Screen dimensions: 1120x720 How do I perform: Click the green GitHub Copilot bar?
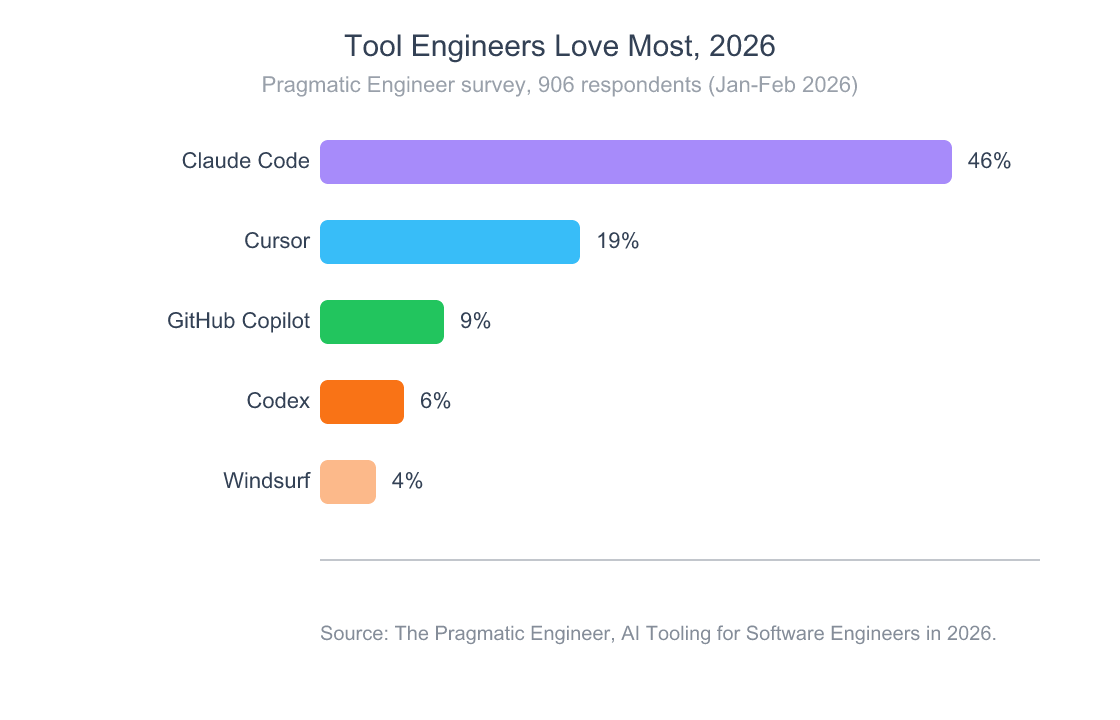[x=382, y=322]
